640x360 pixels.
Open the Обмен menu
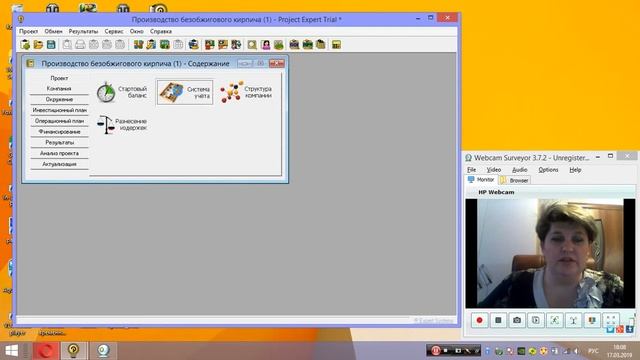pos(53,31)
